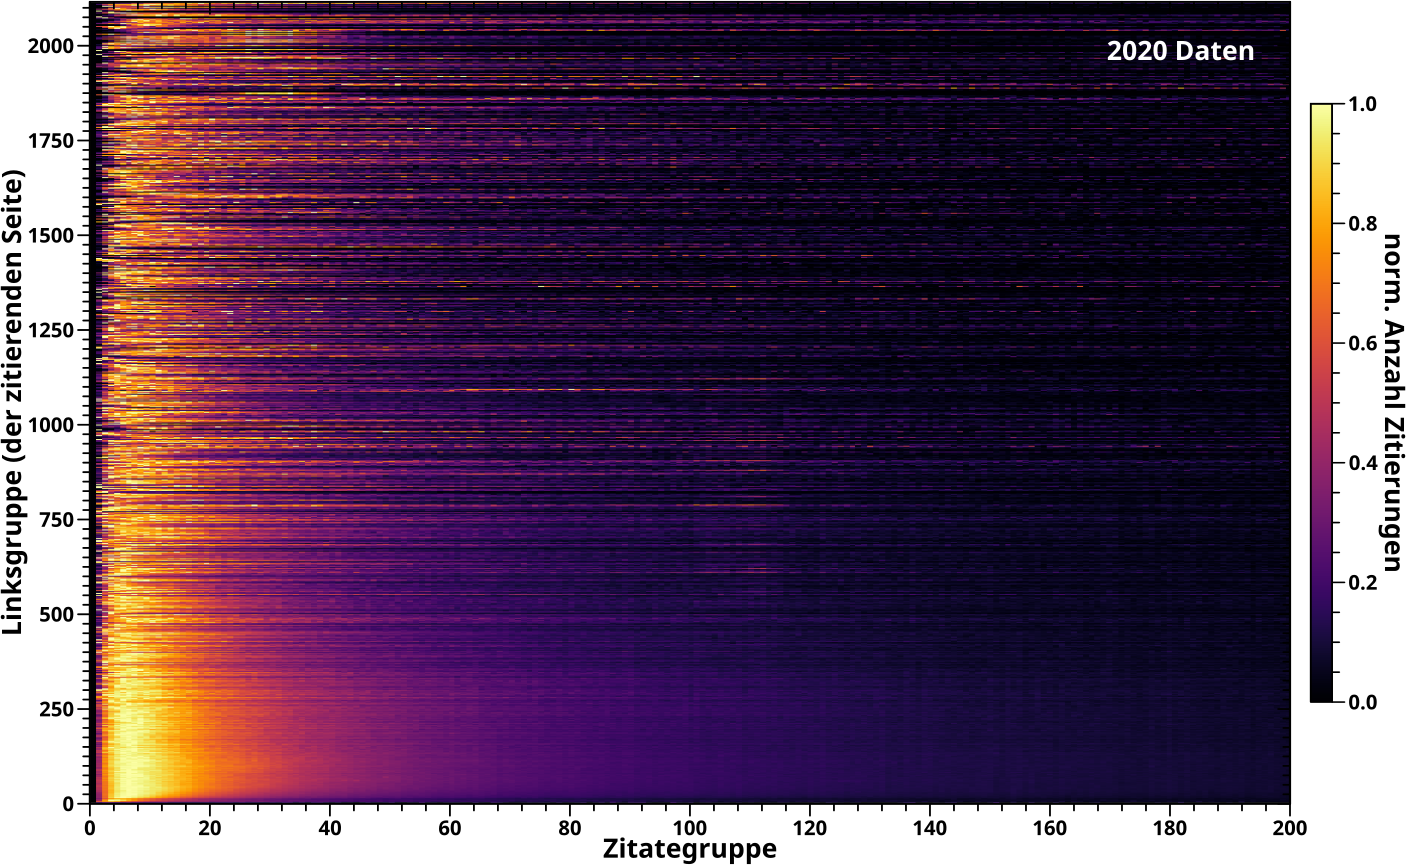Image resolution: width=1406 pixels, height=865 pixels.
Task: Click the '2020 Daten' annotation text
Action: (1180, 51)
